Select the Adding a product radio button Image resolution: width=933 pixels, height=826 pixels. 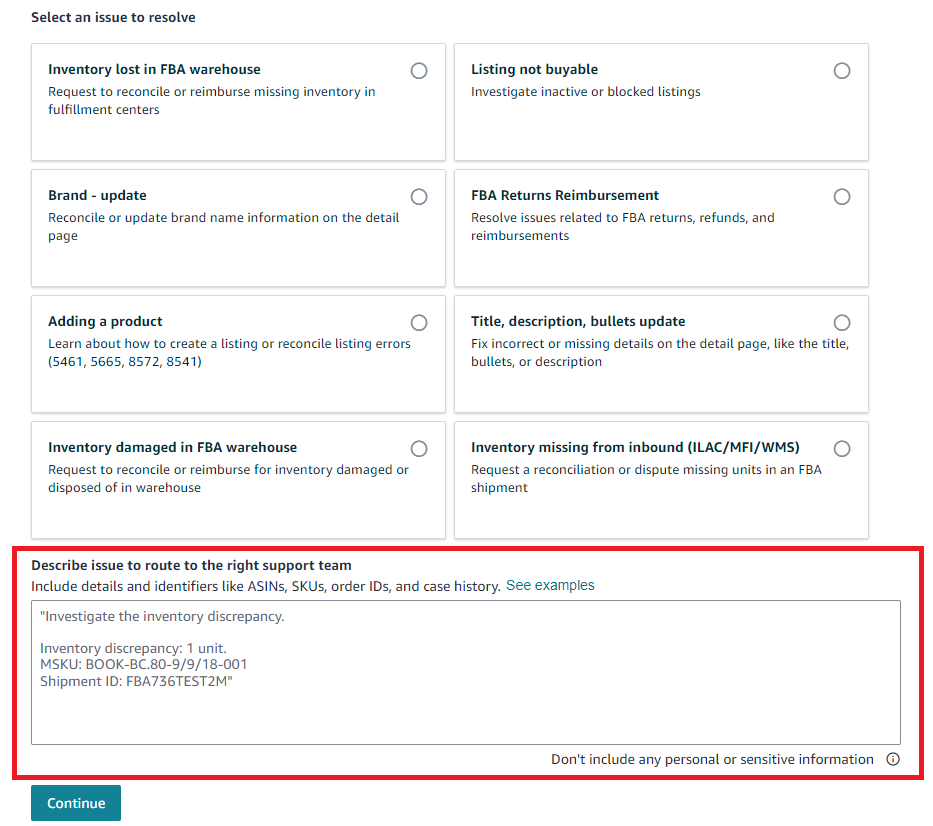pos(419,322)
